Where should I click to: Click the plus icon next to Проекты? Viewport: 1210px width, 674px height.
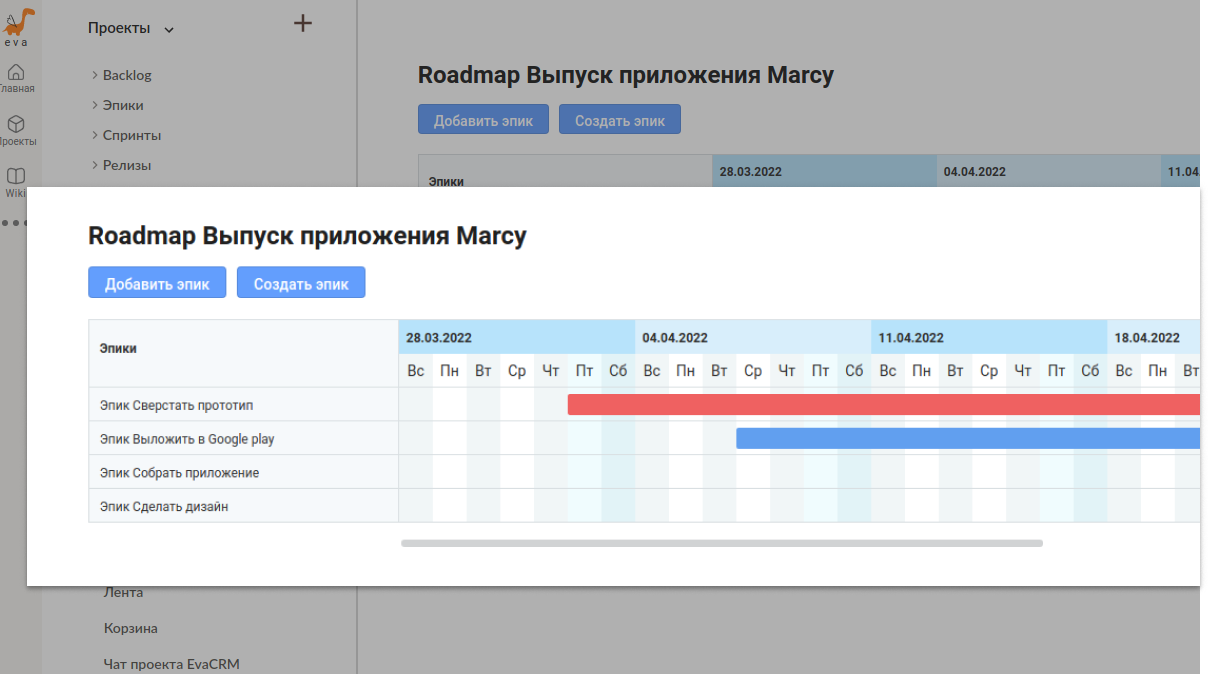point(303,23)
